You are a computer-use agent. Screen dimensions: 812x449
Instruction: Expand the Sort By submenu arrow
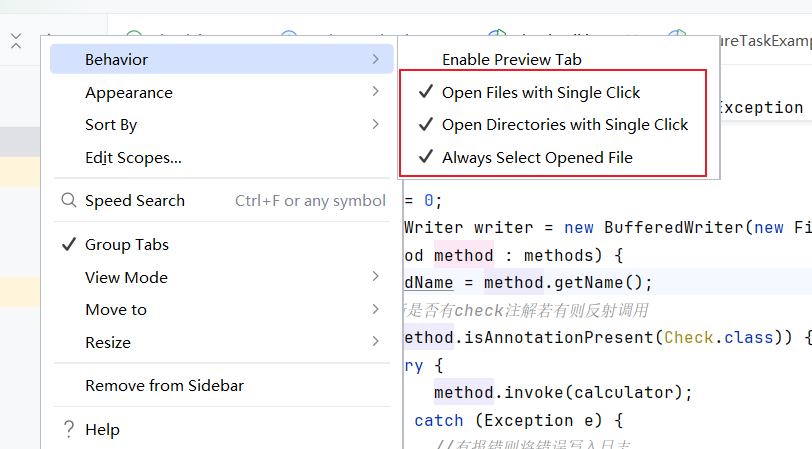coord(375,125)
